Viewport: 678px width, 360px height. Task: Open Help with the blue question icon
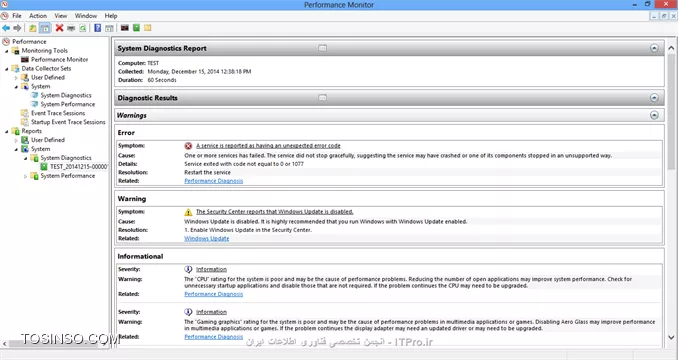point(98,28)
